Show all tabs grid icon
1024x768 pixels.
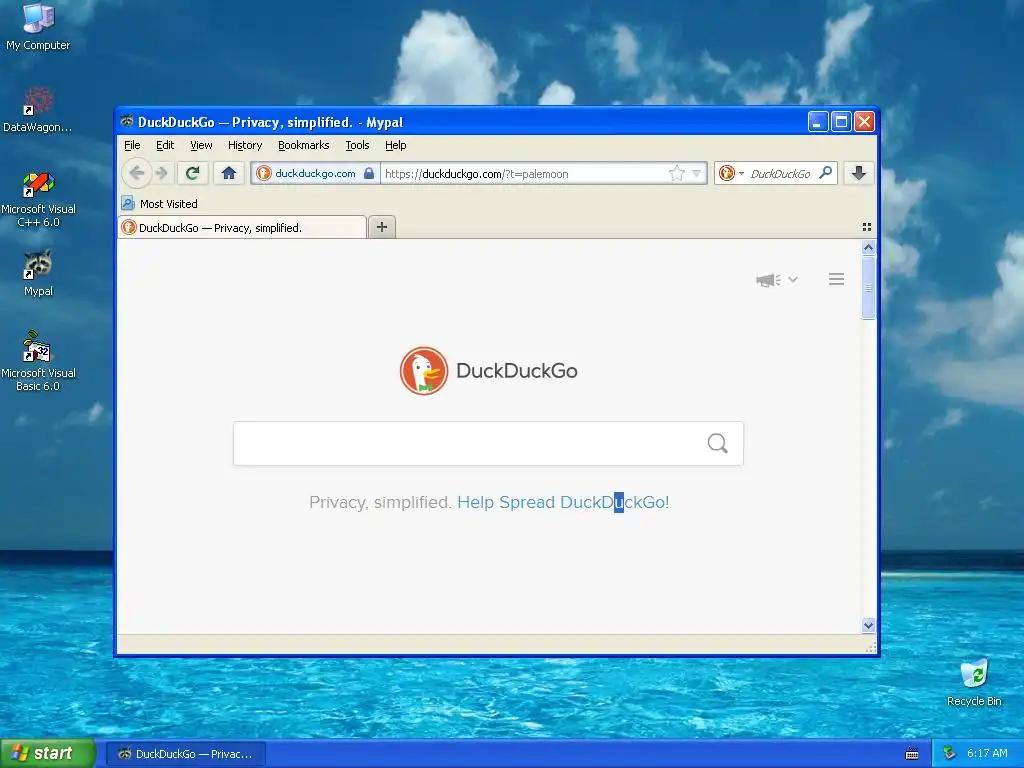pyautogui.click(x=867, y=227)
